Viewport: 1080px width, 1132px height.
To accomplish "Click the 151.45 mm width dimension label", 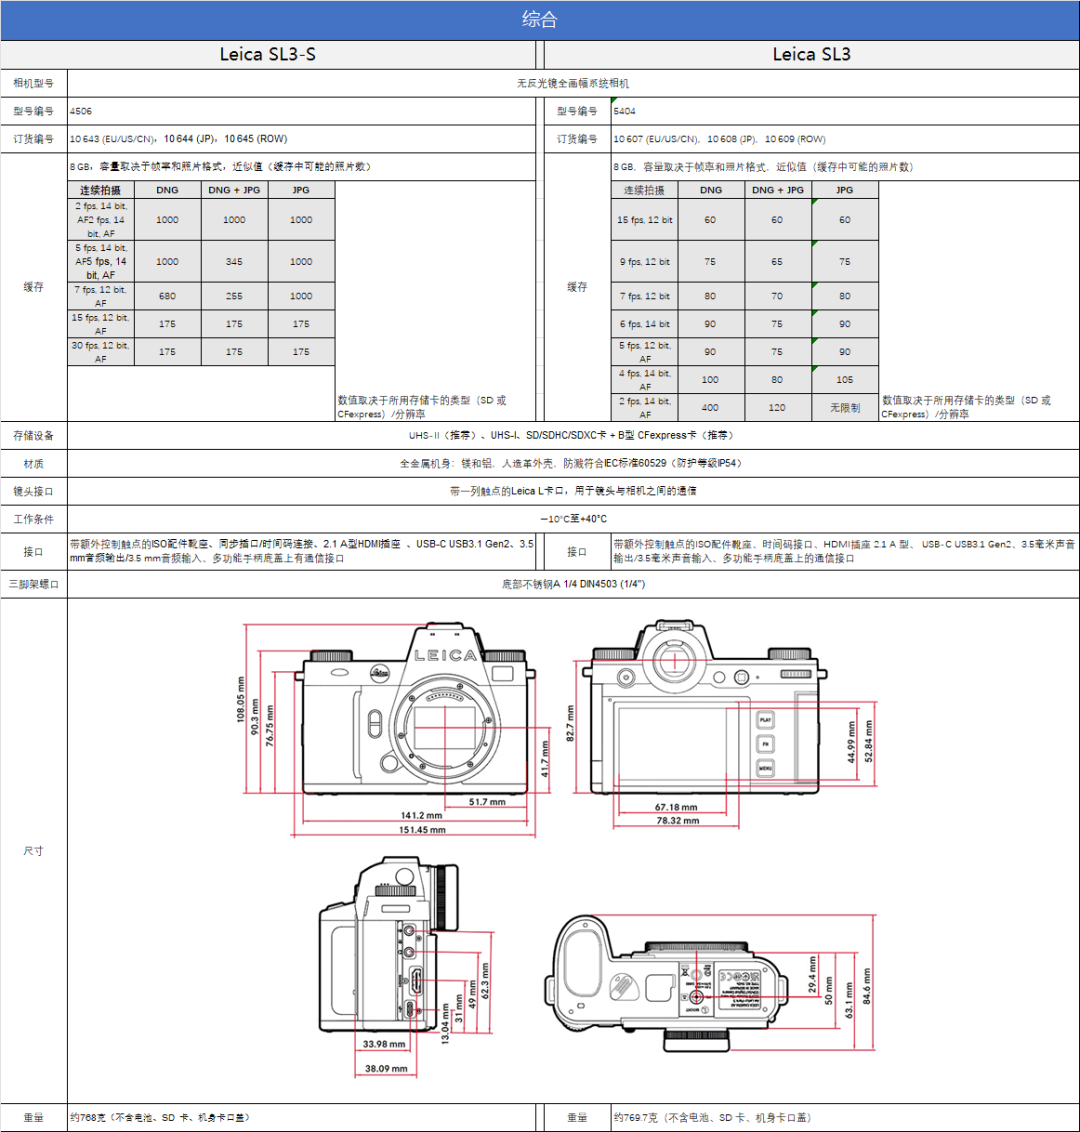I will point(422,830).
